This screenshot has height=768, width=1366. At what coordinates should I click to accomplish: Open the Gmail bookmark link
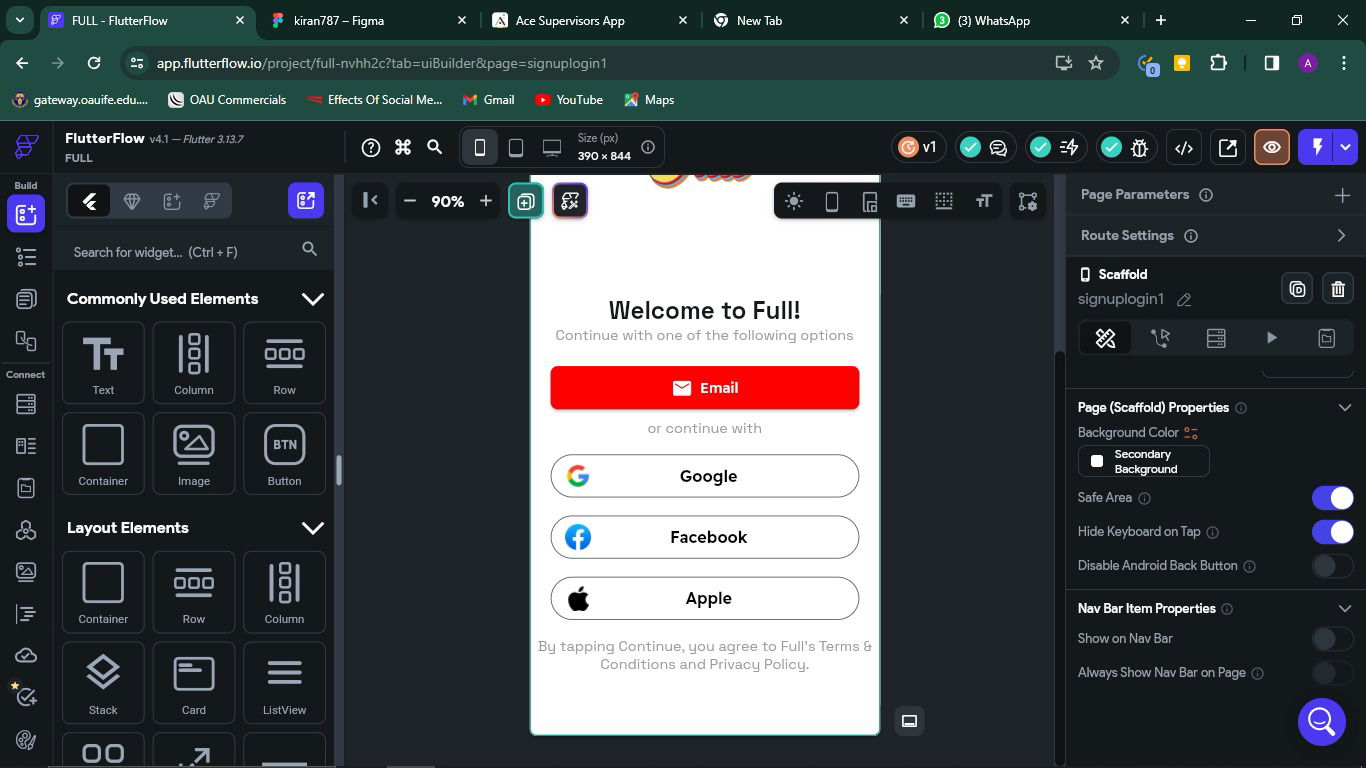click(488, 100)
